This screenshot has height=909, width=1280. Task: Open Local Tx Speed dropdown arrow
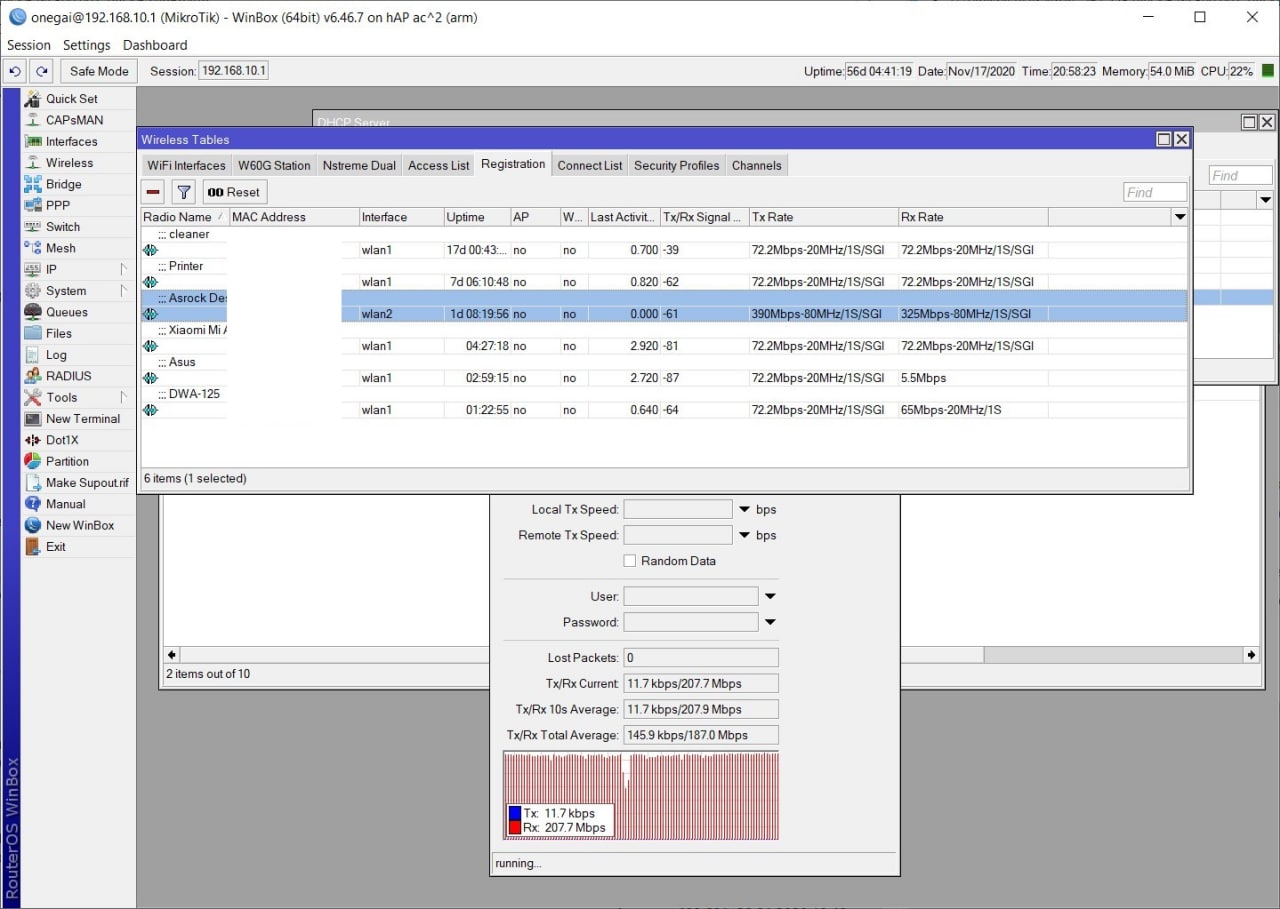click(x=744, y=509)
